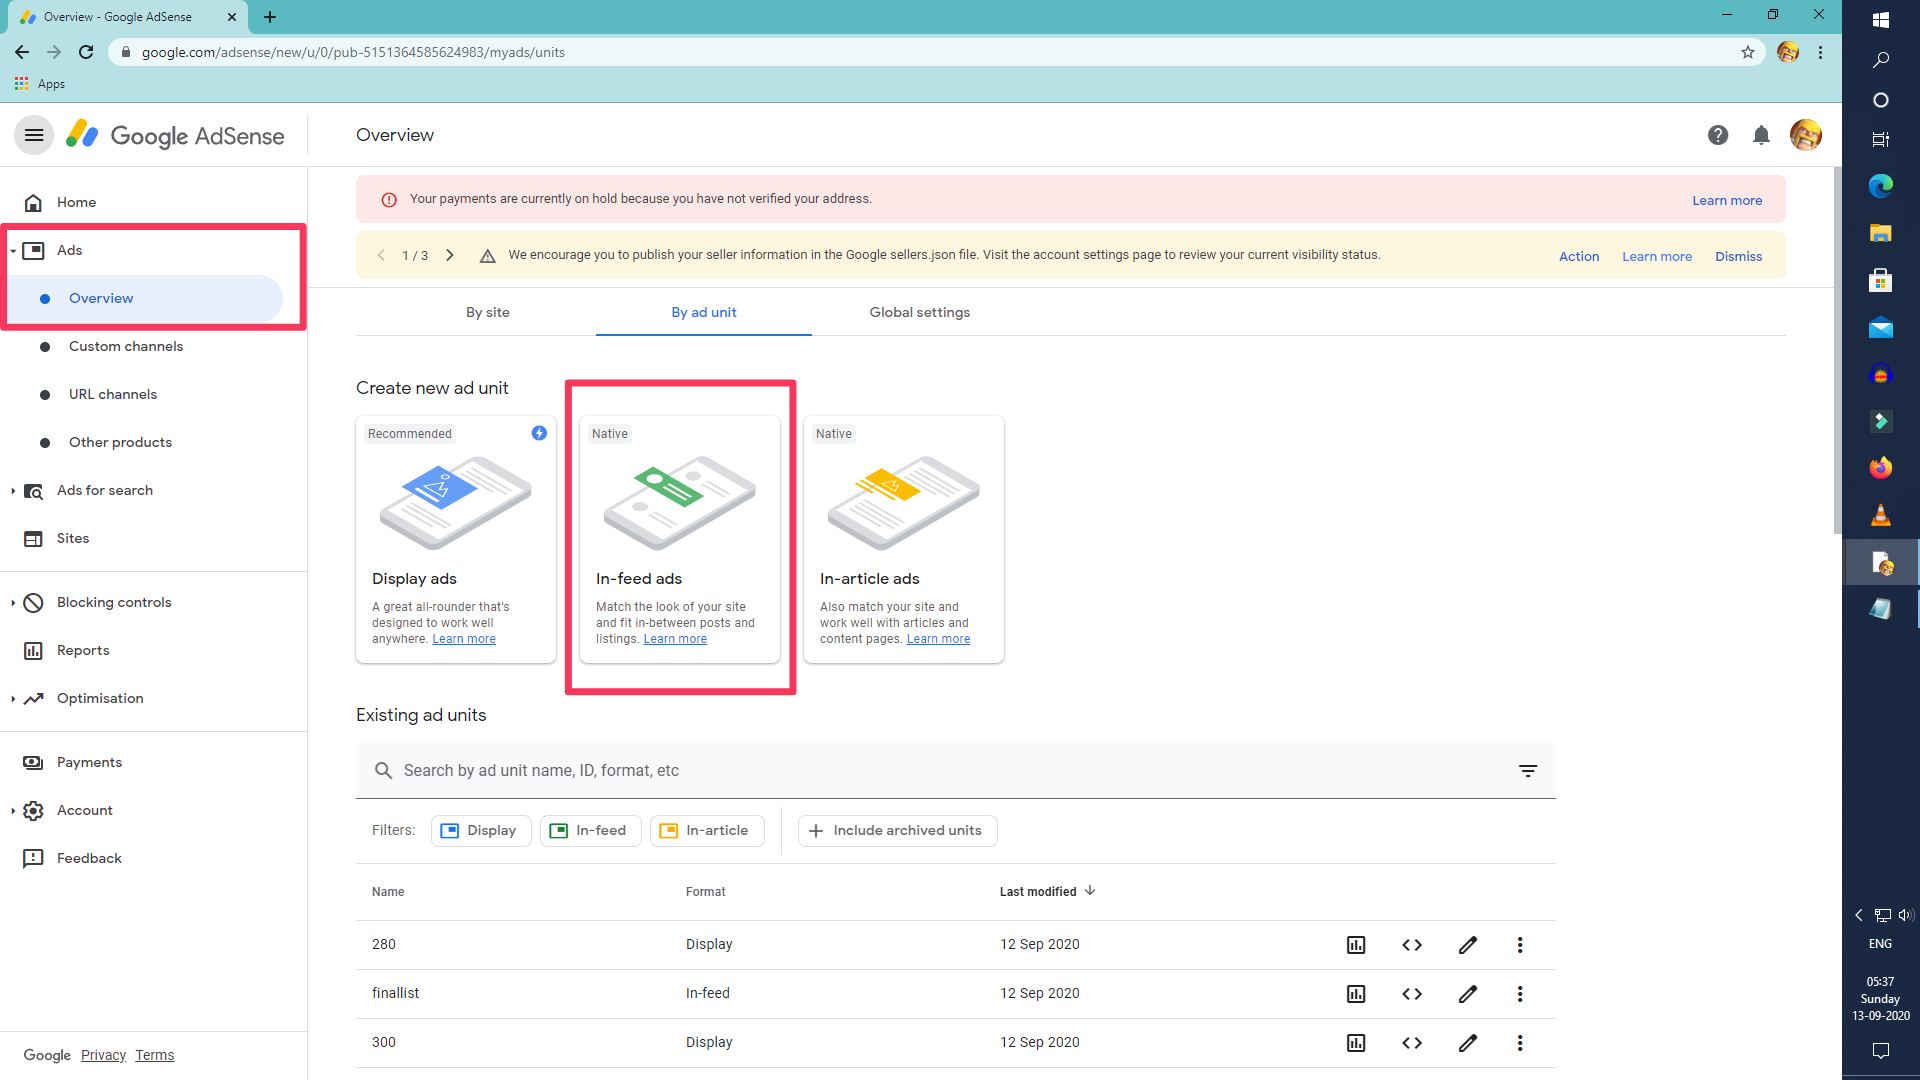Get code icon for finallist ad unit
The width and height of the screenshot is (1920, 1080).
(1411, 994)
